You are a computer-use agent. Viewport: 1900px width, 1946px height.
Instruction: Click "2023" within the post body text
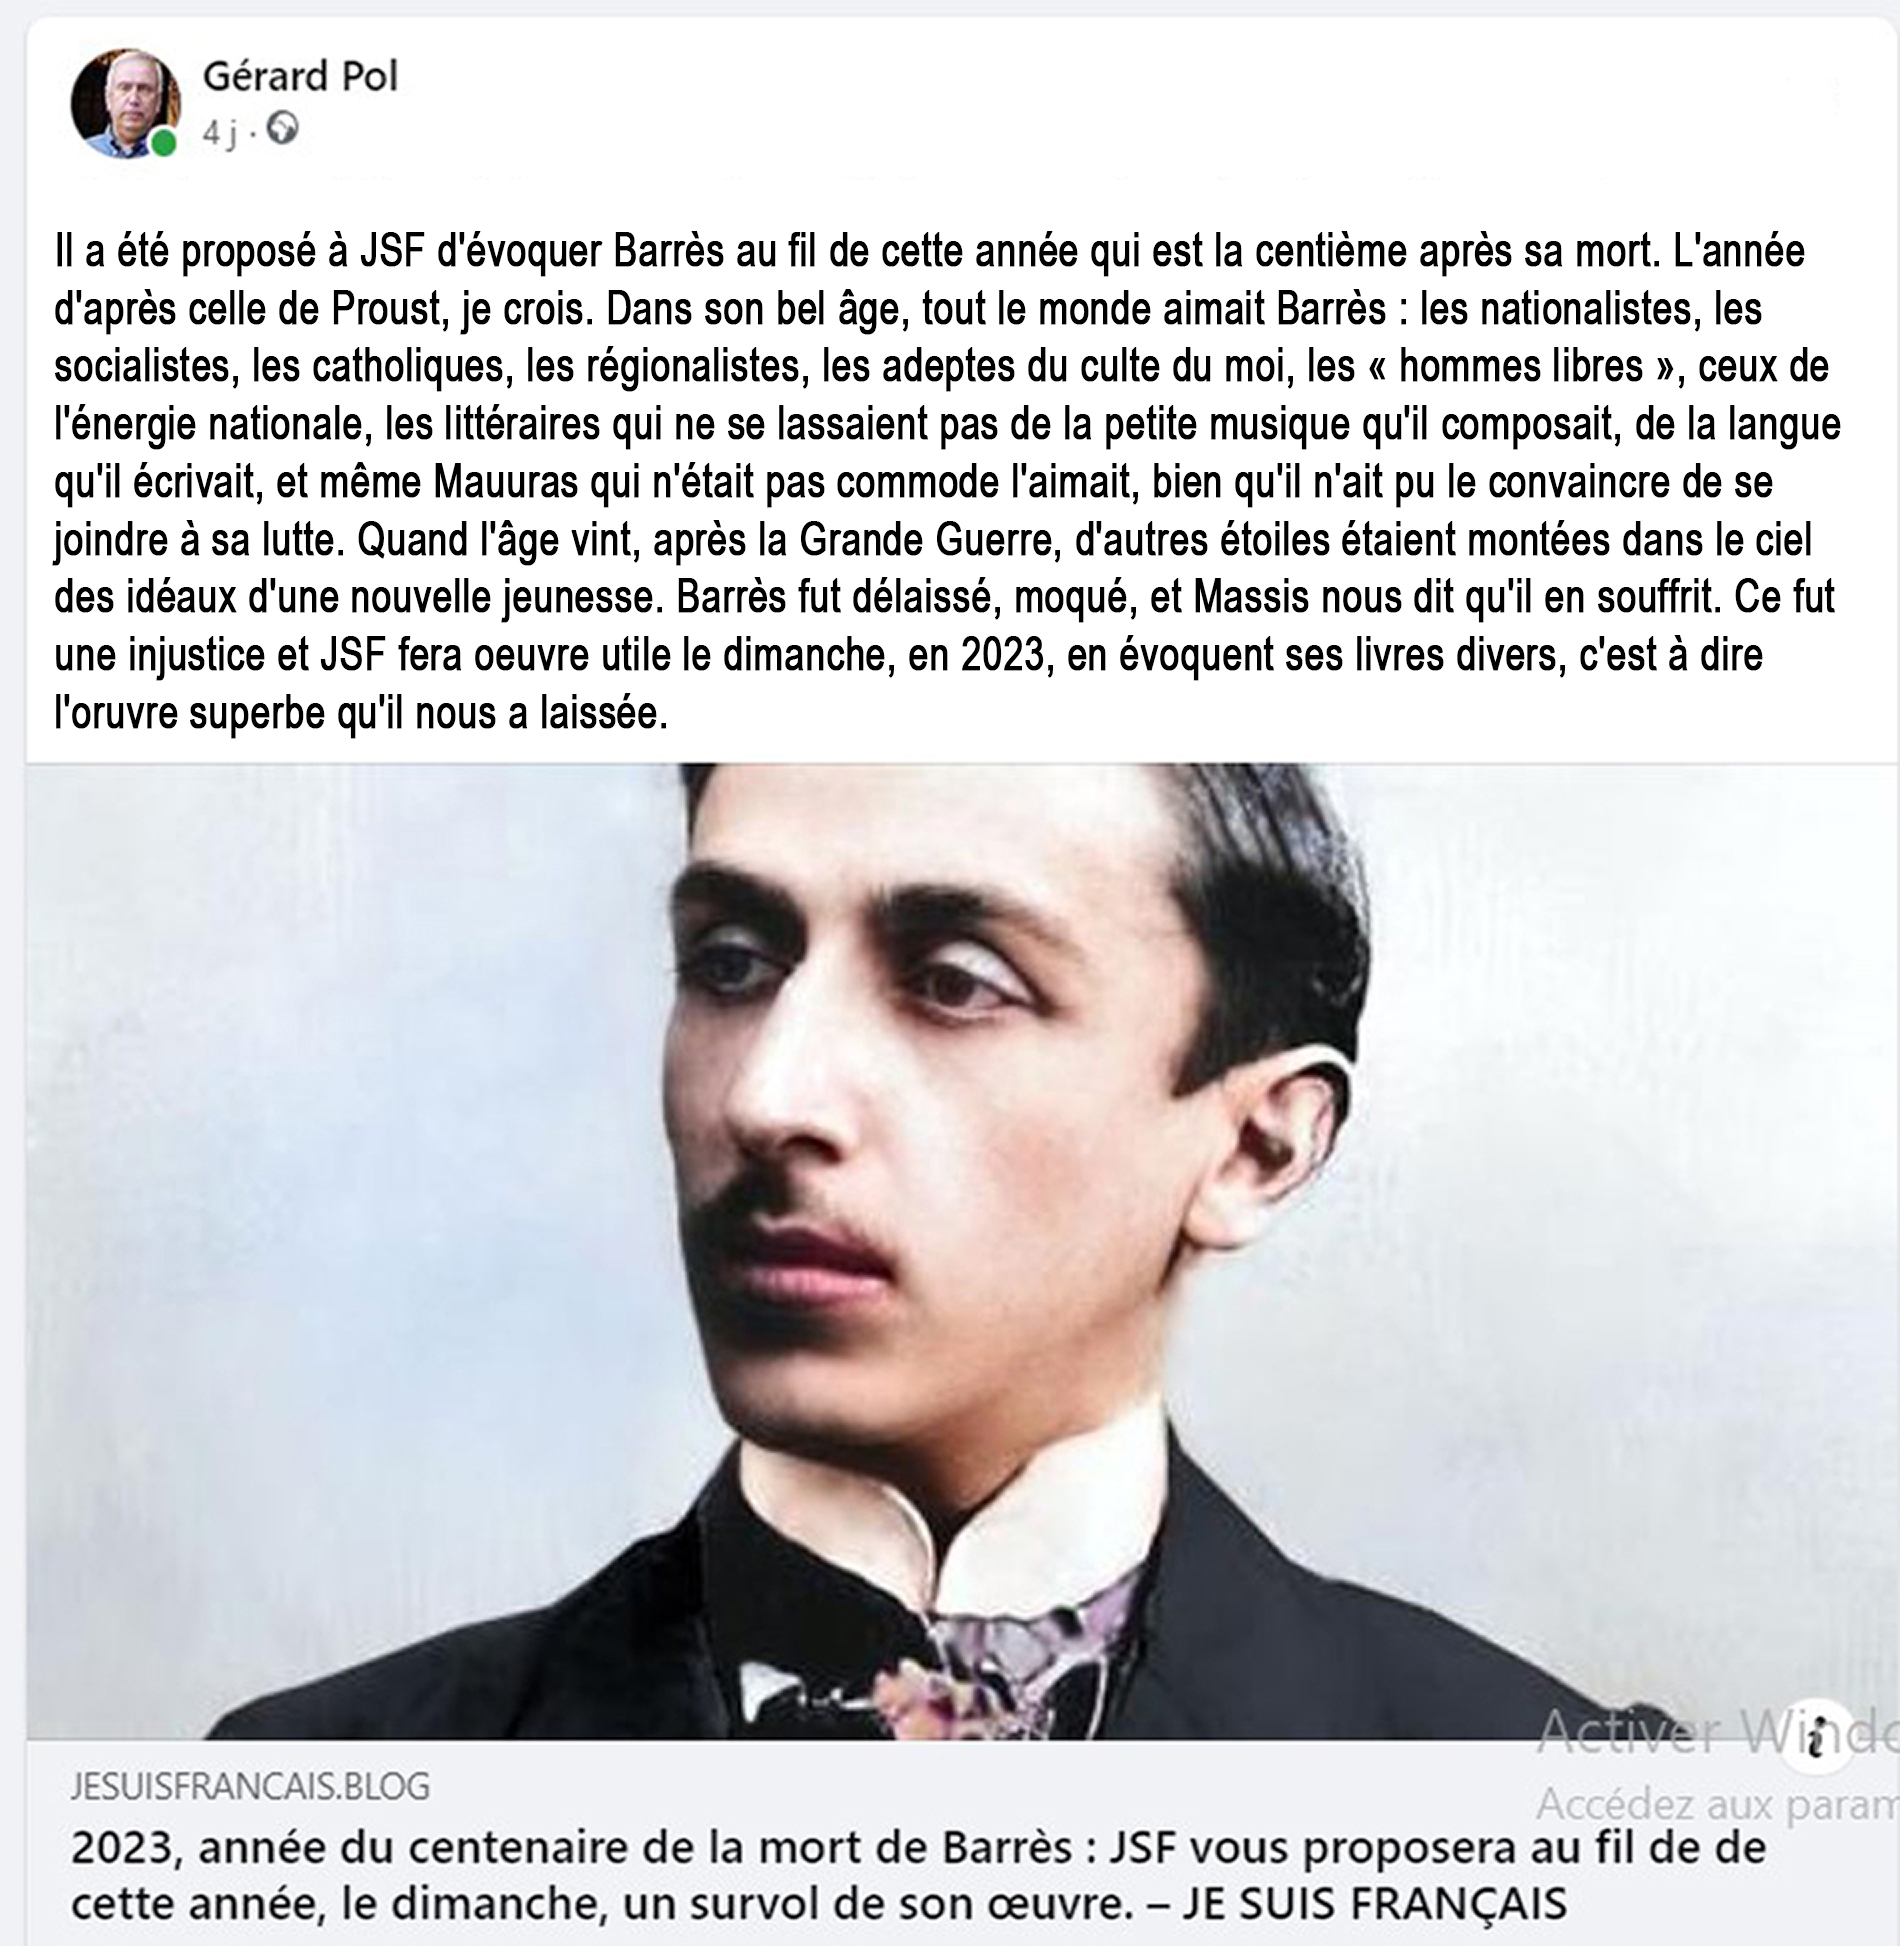pos(1003,656)
